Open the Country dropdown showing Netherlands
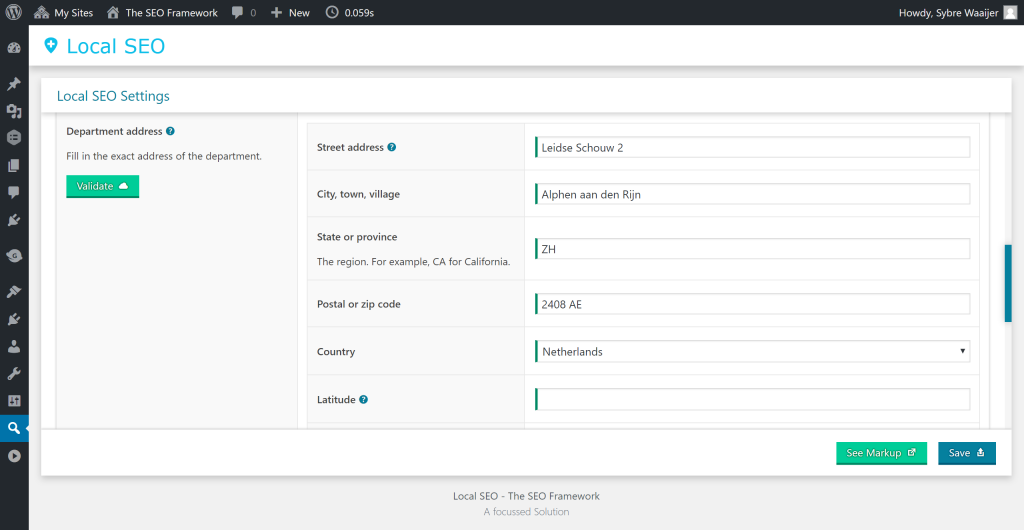Viewport: 1024px width, 530px height. pos(753,351)
